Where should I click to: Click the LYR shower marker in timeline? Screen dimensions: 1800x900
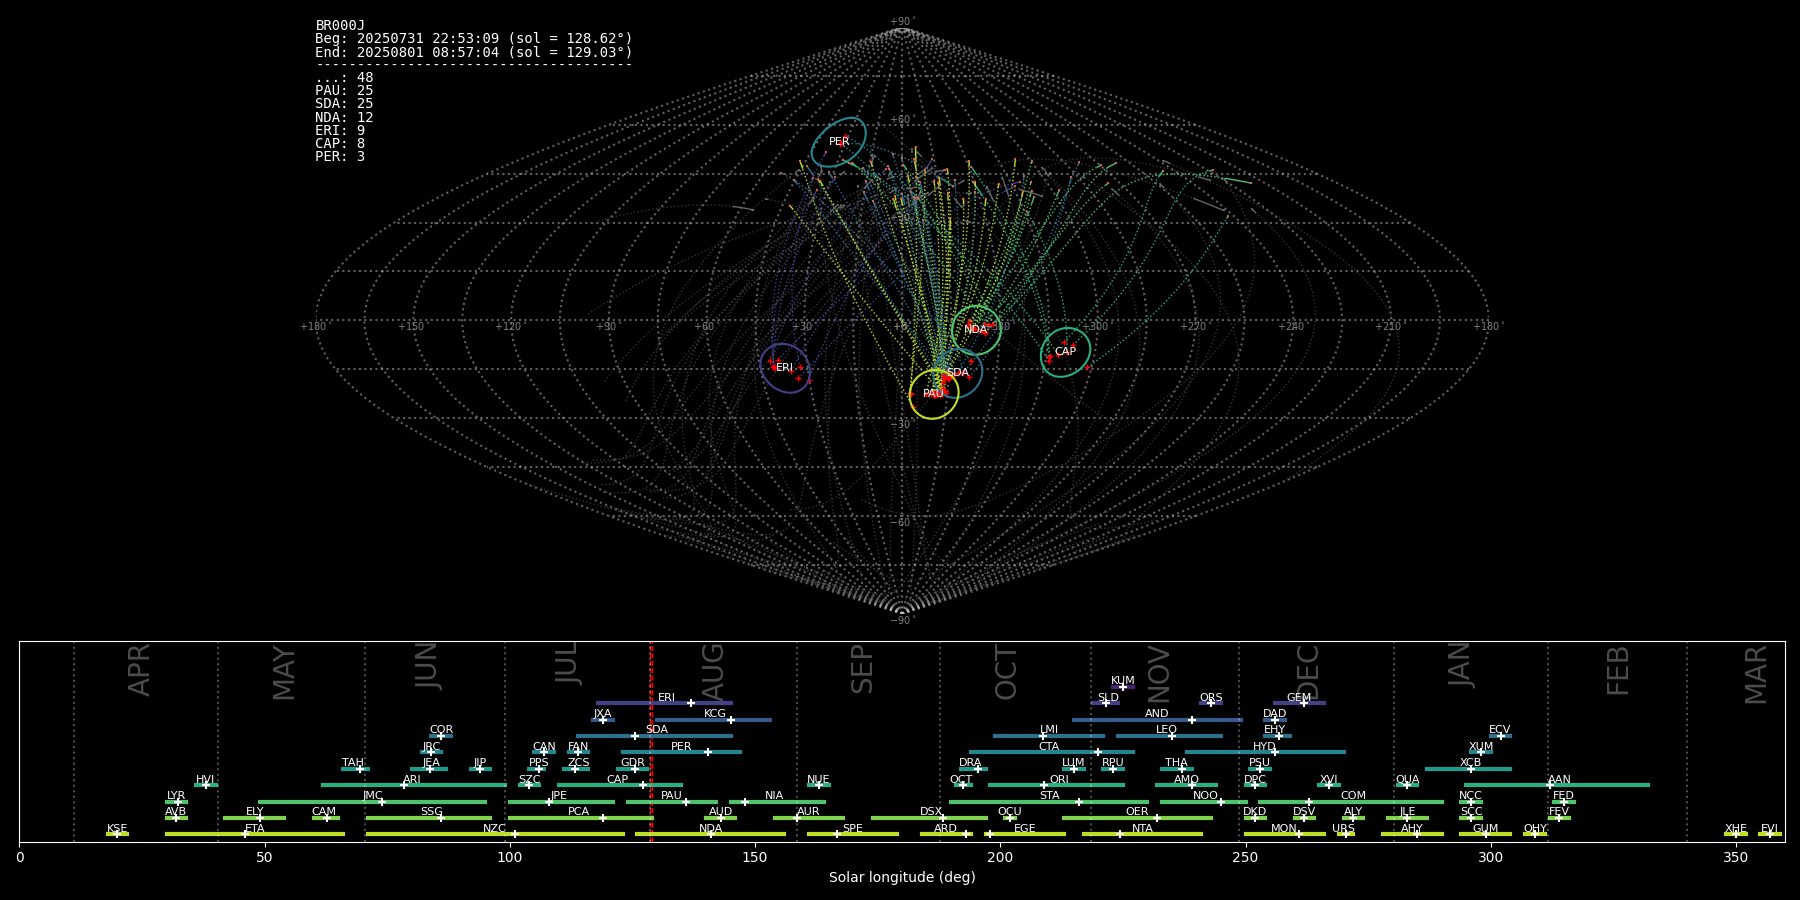[176, 801]
